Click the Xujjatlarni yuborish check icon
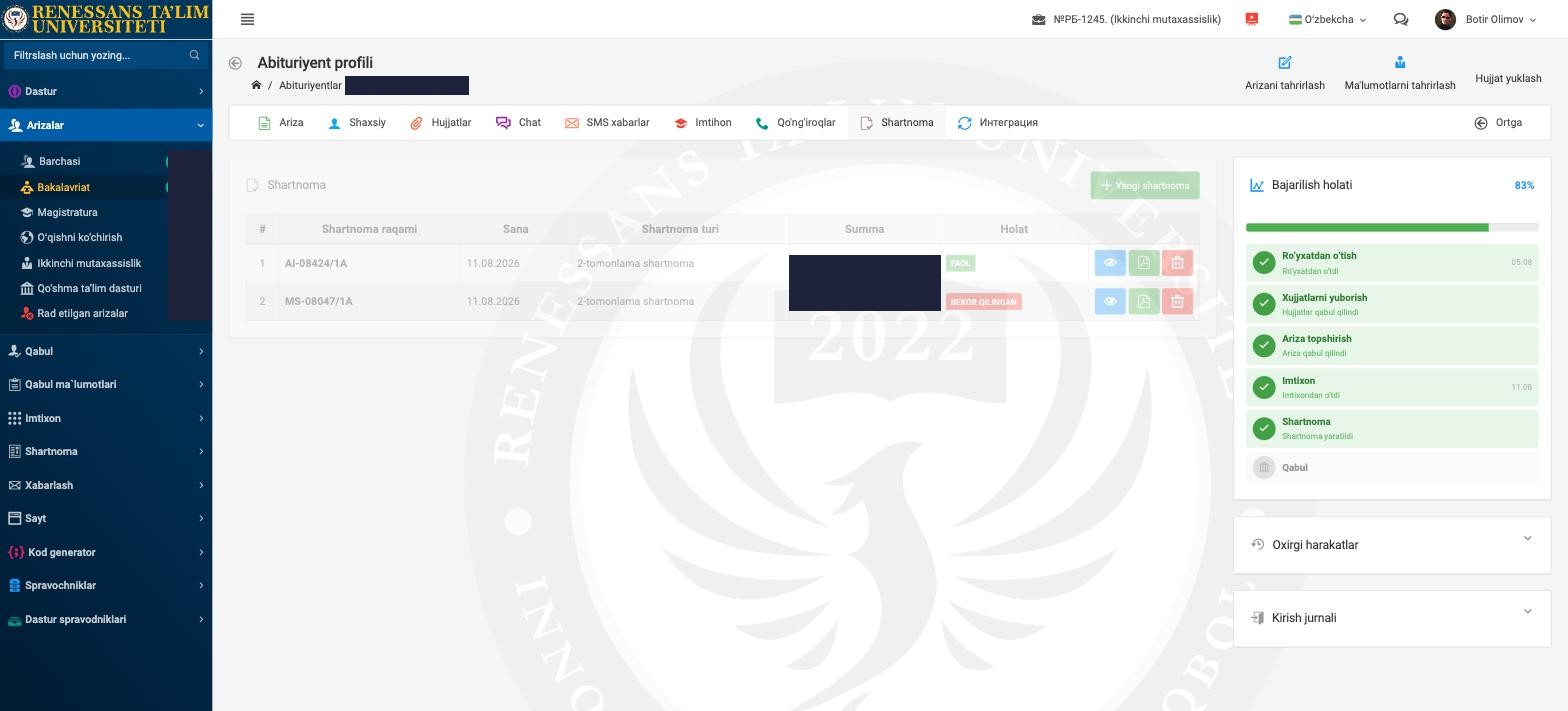Screen dimensions: 1568x711 coord(1264,304)
